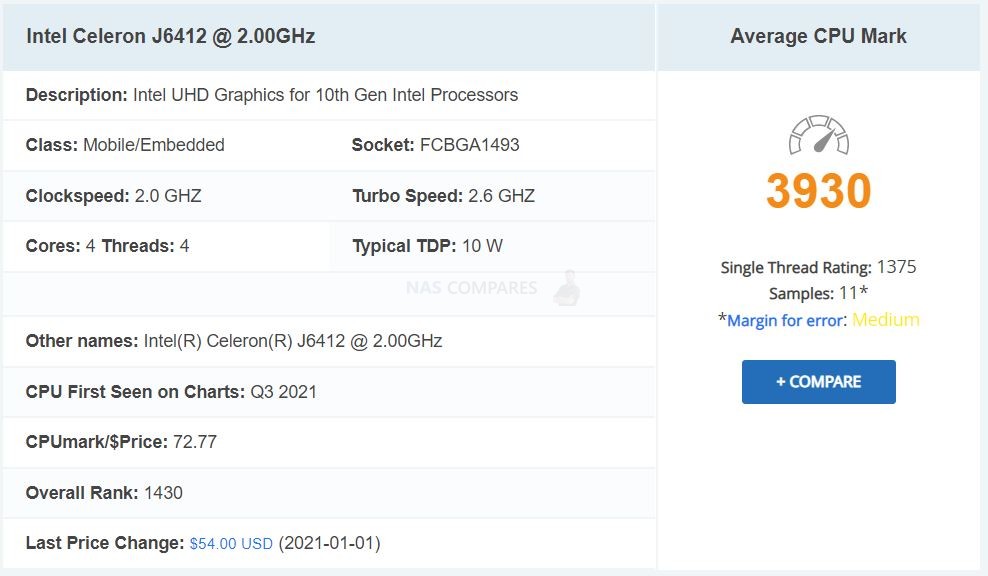Open the Margin for error link
The width and height of the screenshot is (988, 576).
coord(785,320)
